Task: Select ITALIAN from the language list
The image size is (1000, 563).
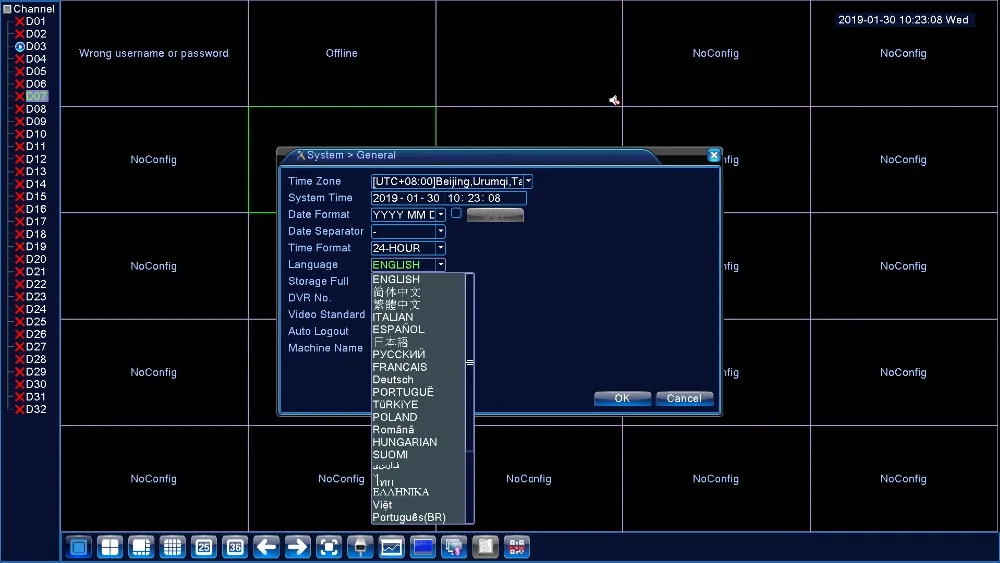Action: pos(393,317)
